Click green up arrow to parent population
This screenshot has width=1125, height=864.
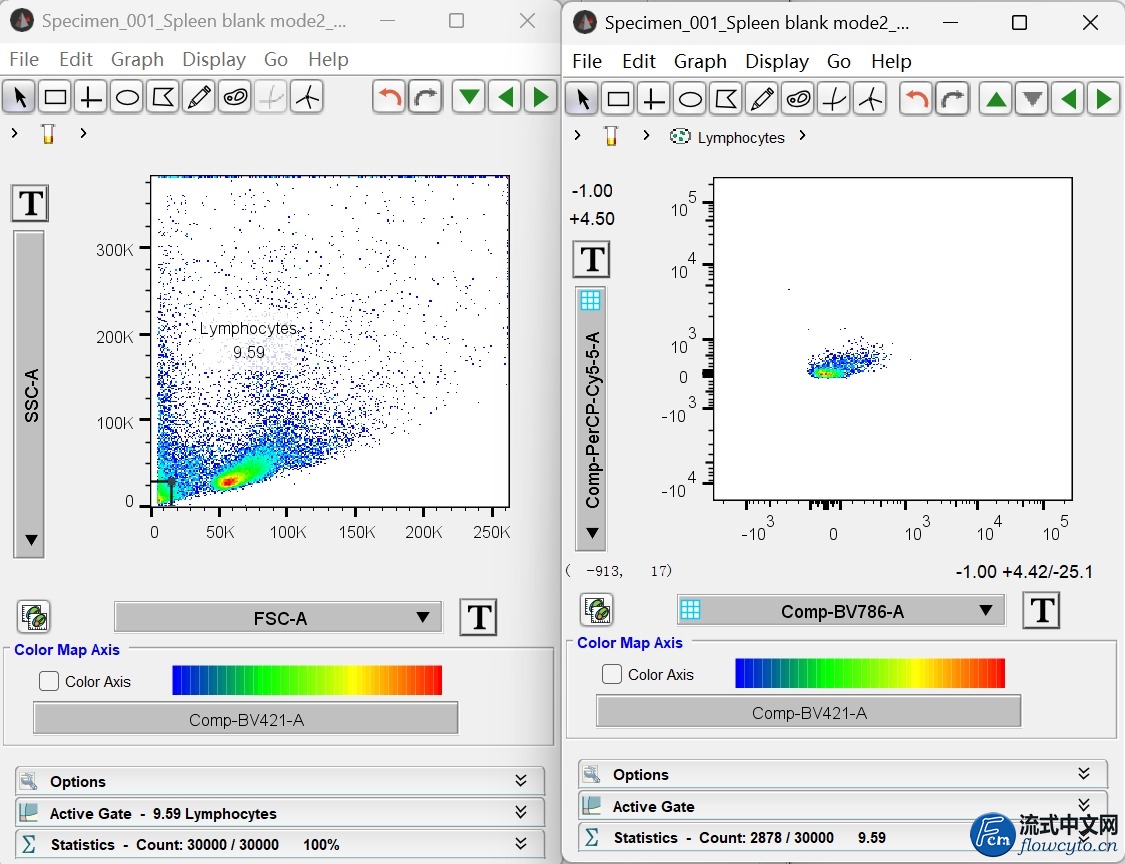(x=996, y=99)
